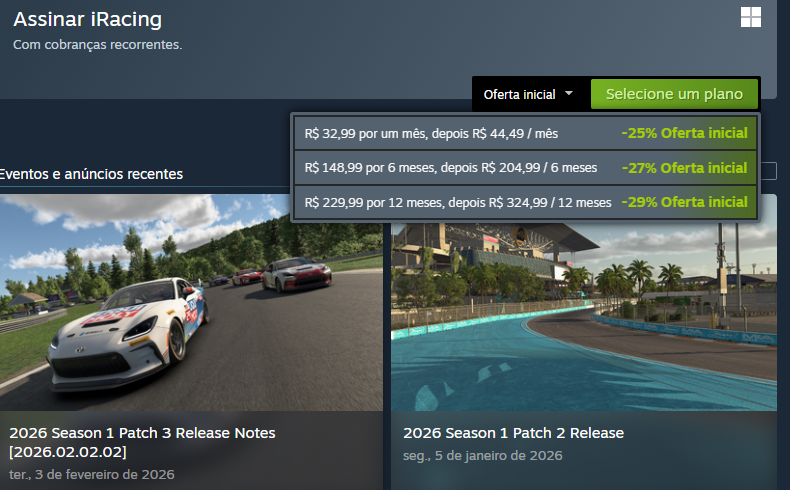790x490 pixels.
Task: Open the white race car thumbnail
Action: point(191,303)
